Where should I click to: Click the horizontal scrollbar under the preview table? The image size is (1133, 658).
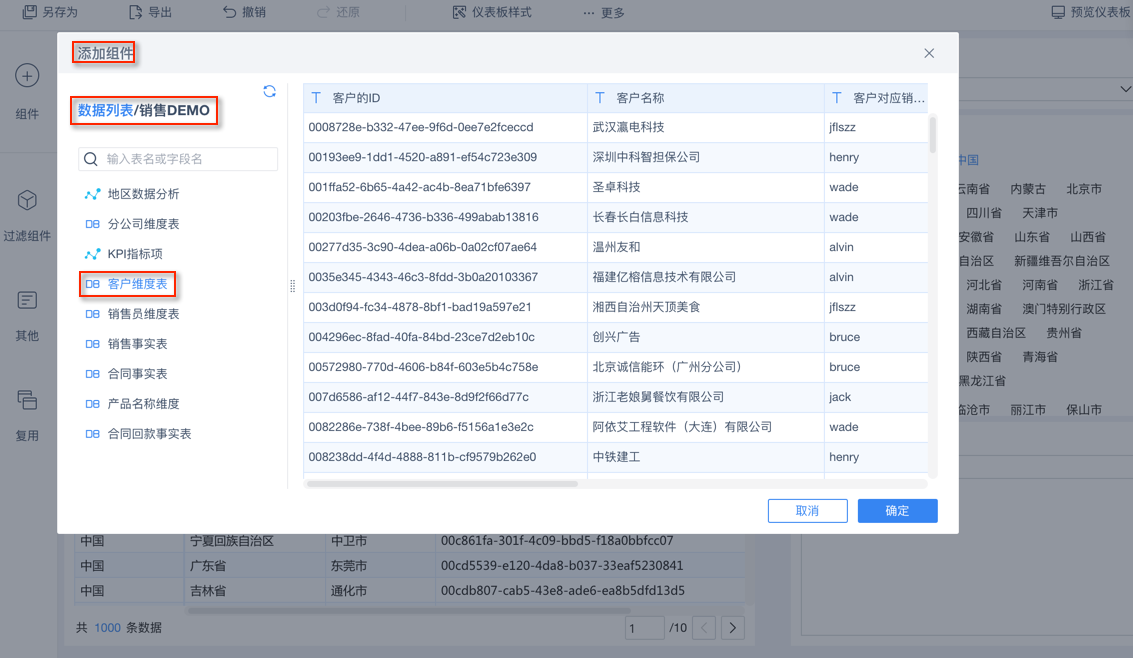[442, 484]
